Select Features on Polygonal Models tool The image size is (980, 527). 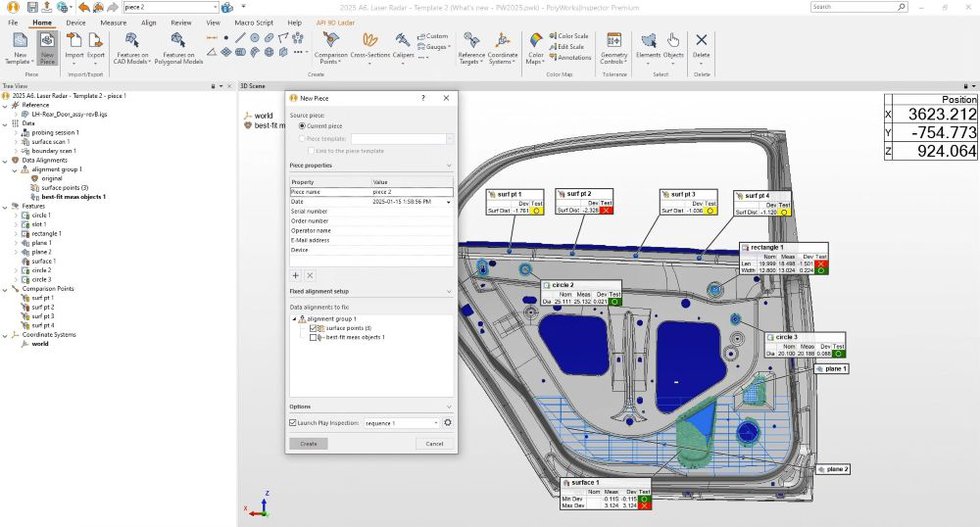pos(179,48)
